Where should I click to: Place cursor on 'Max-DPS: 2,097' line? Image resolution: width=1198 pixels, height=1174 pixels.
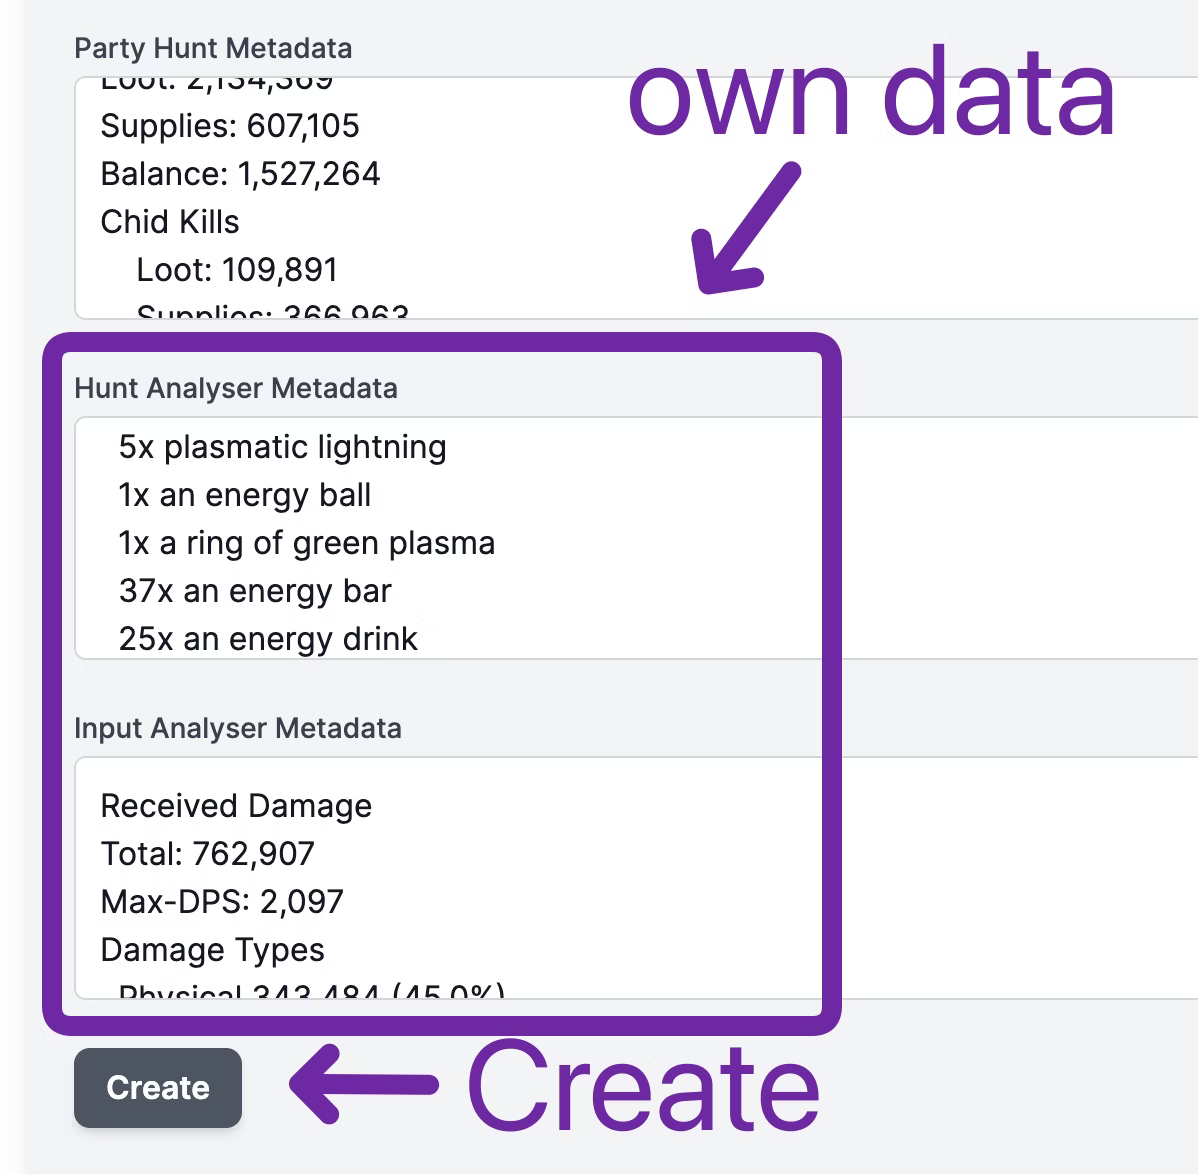pos(222,902)
